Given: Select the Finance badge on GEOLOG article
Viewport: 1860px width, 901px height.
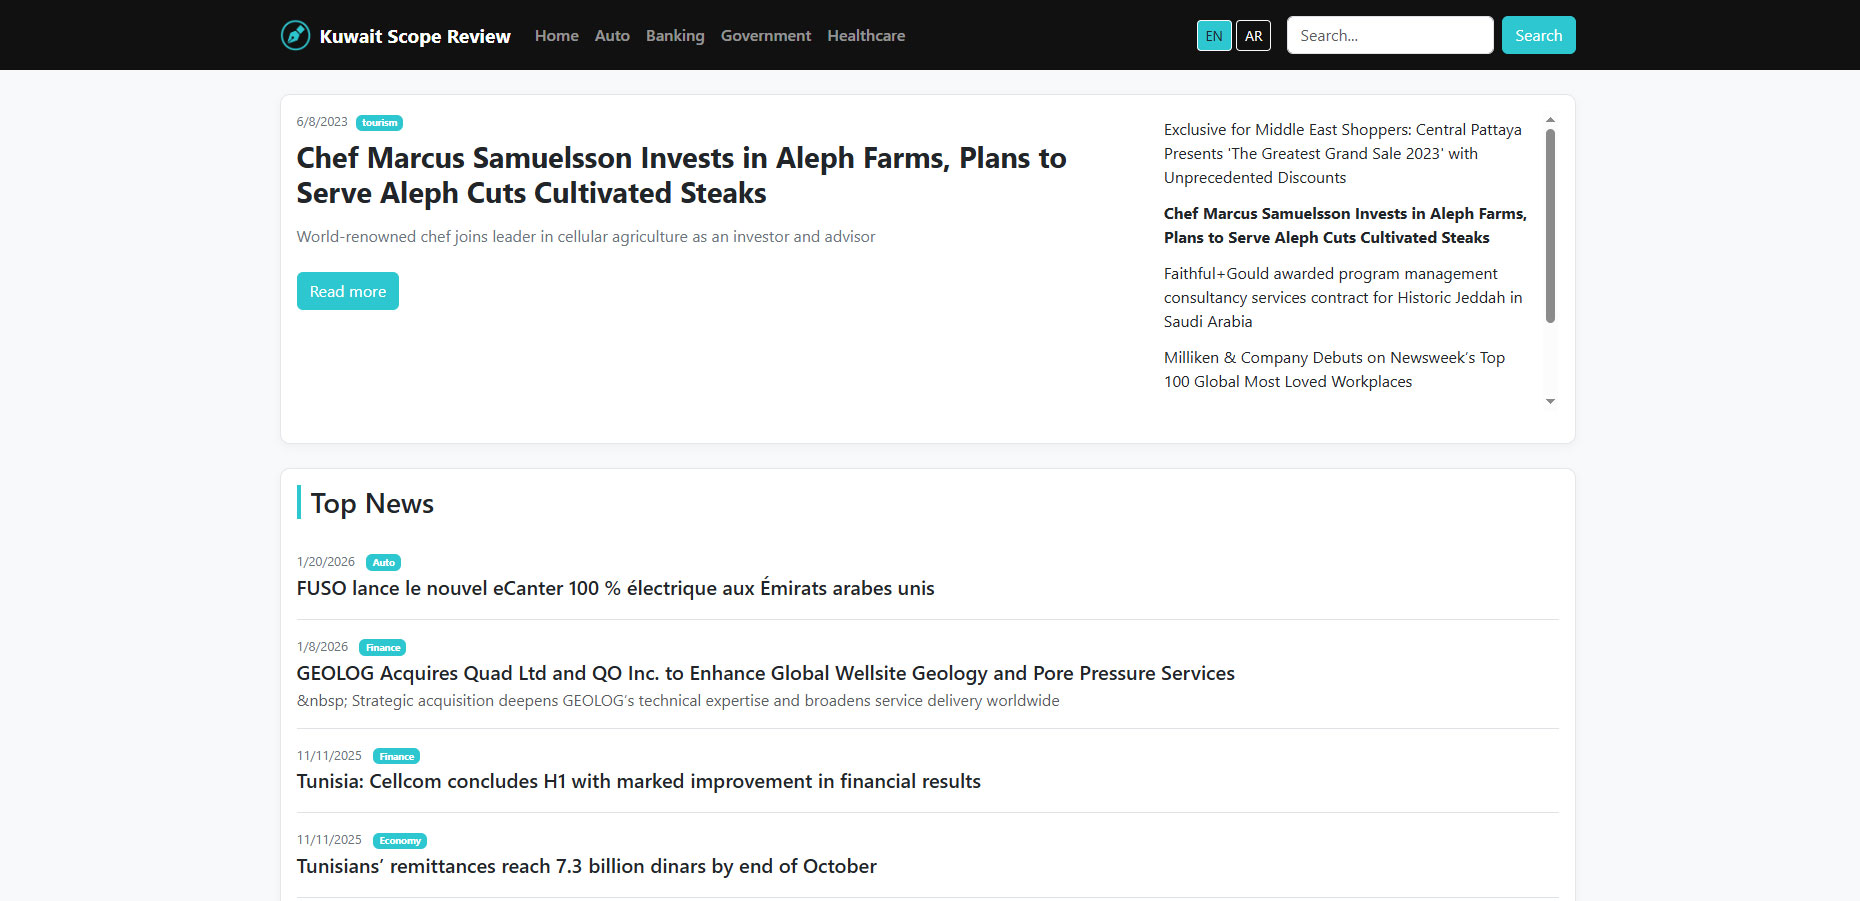Looking at the screenshot, I should pyautogui.click(x=382, y=648).
